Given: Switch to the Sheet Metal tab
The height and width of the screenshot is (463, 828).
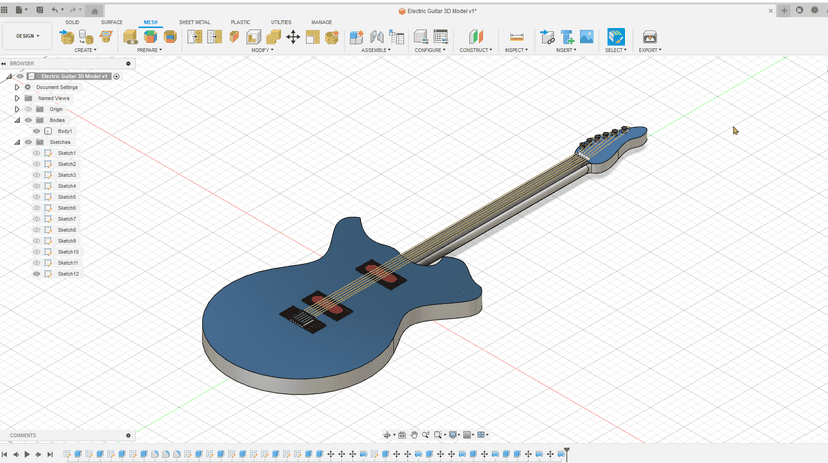Looking at the screenshot, I should [x=194, y=22].
